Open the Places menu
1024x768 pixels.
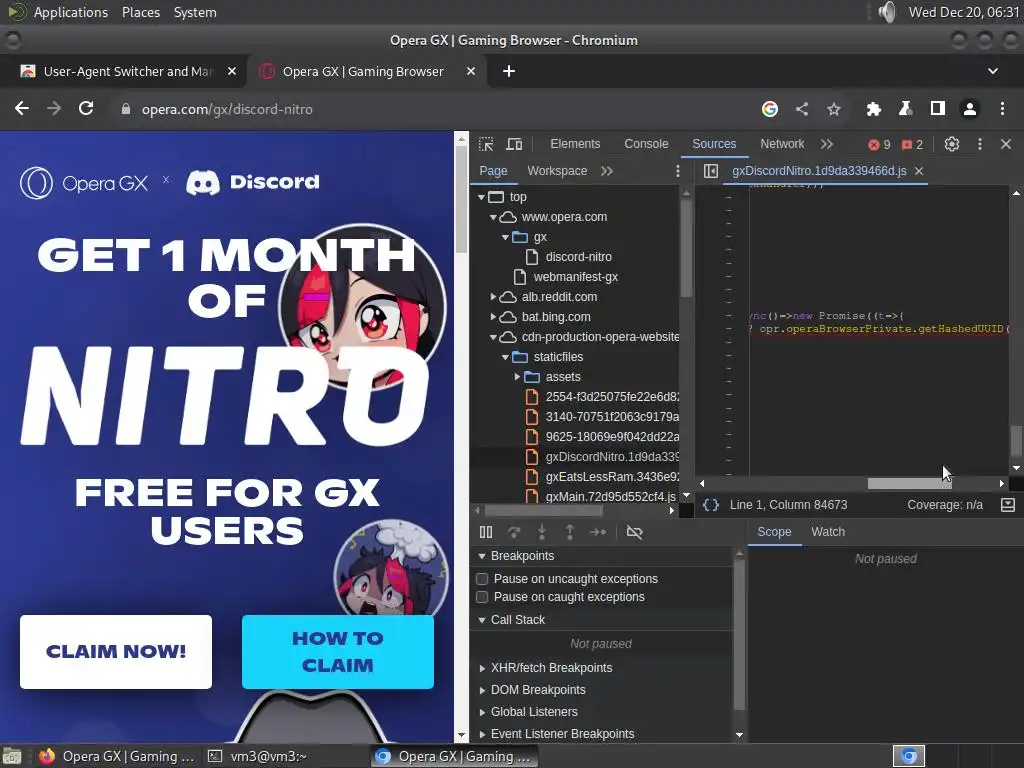click(140, 12)
